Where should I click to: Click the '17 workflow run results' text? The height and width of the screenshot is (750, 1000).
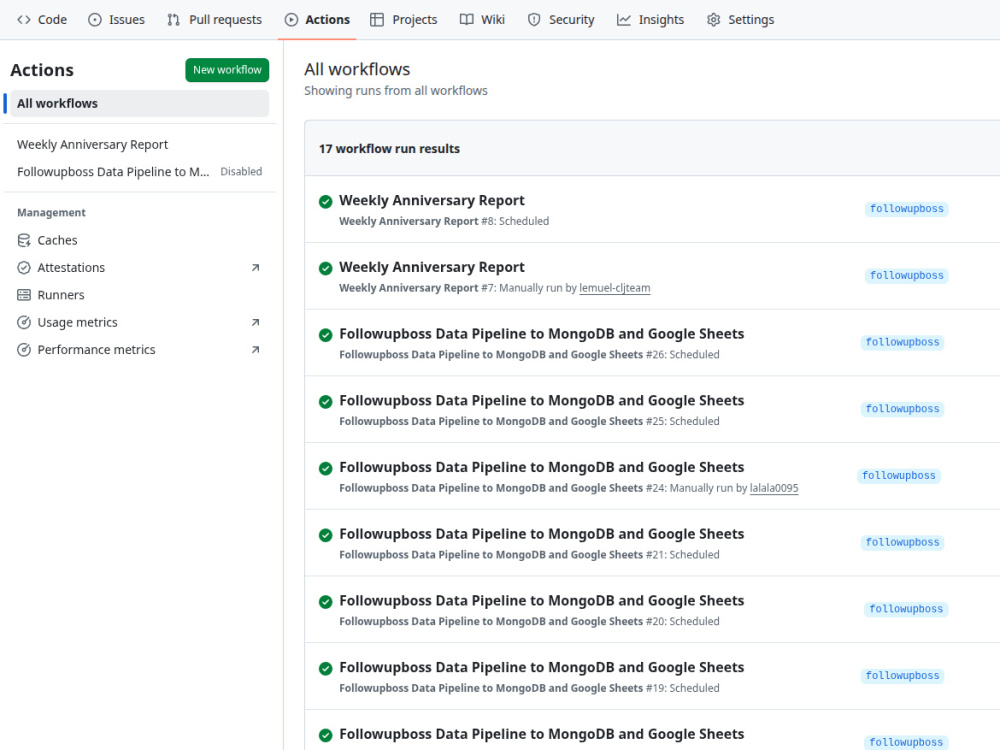click(x=389, y=149)
